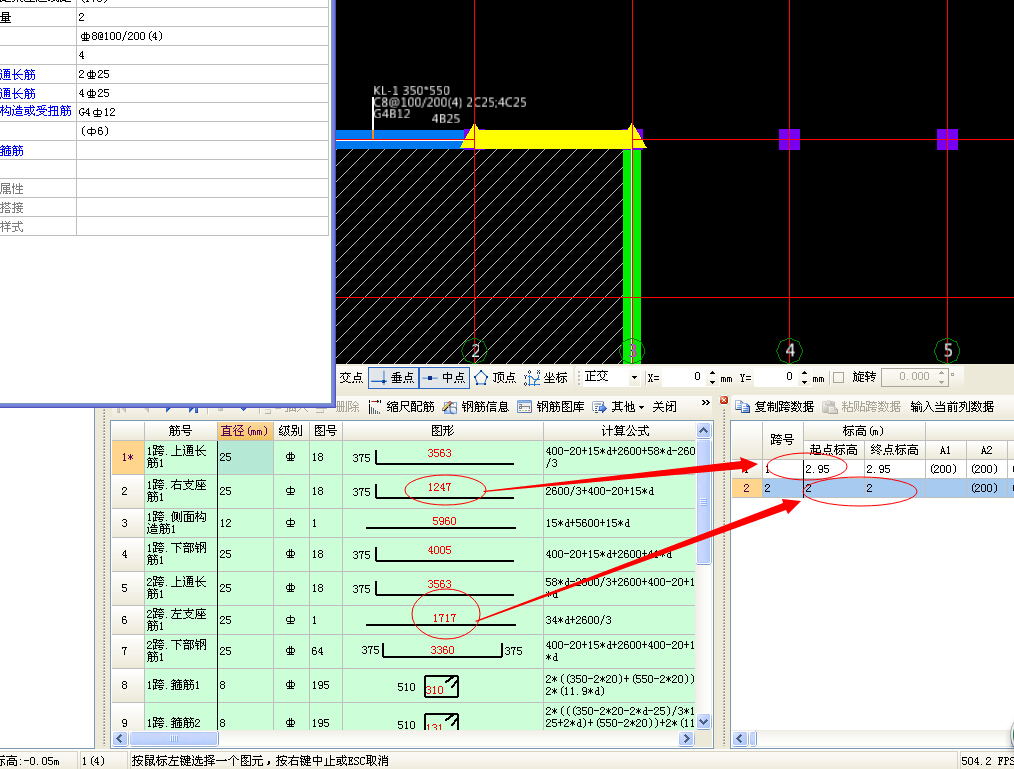The height and width of the screenshot is (769, 1014).
Task: Click the stirrup shape icon showing 310
Action: click(441, 686)
